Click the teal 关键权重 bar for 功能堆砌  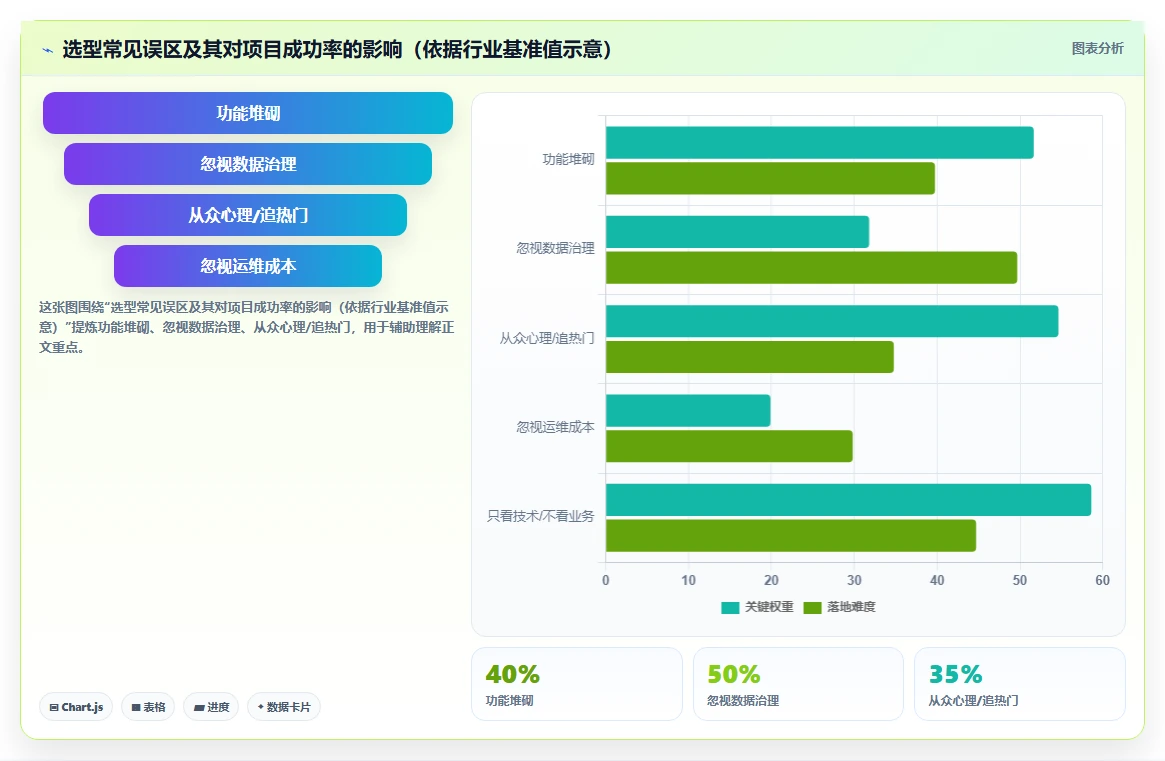pyautogui.click(x=820, y=143)
